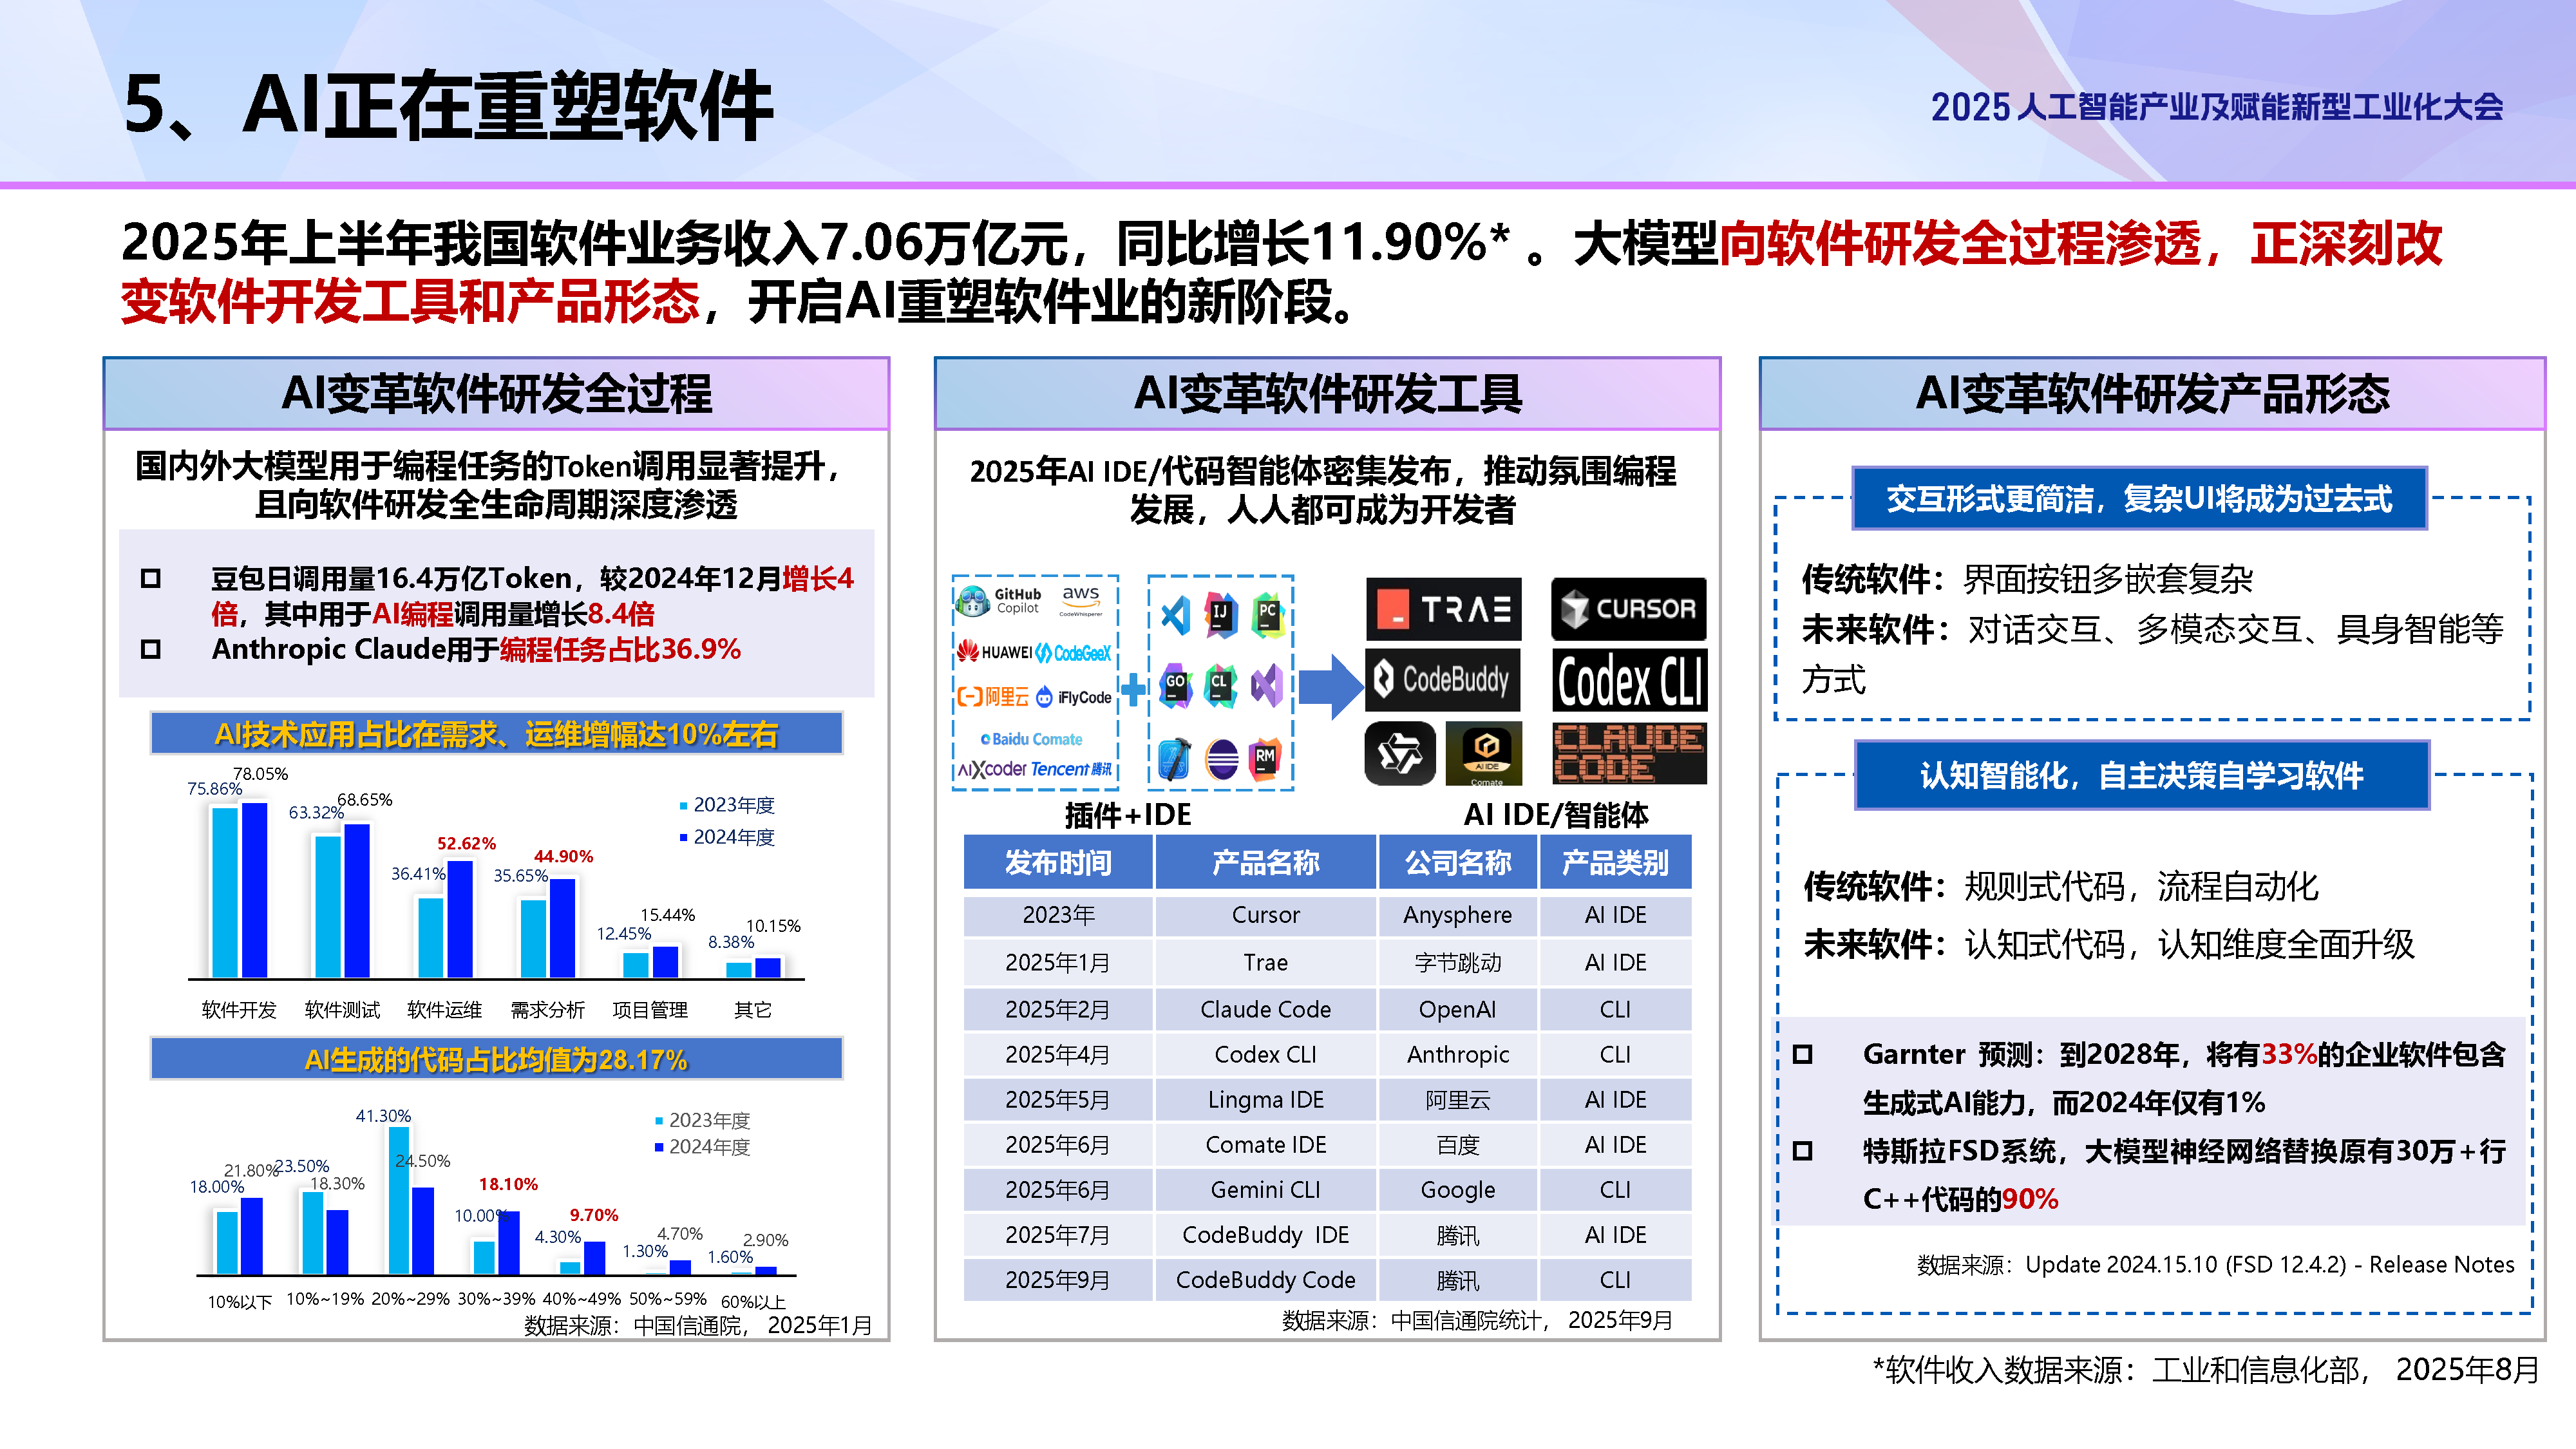Click the large blue arrow between IDE groups

tap(1333, 686)
